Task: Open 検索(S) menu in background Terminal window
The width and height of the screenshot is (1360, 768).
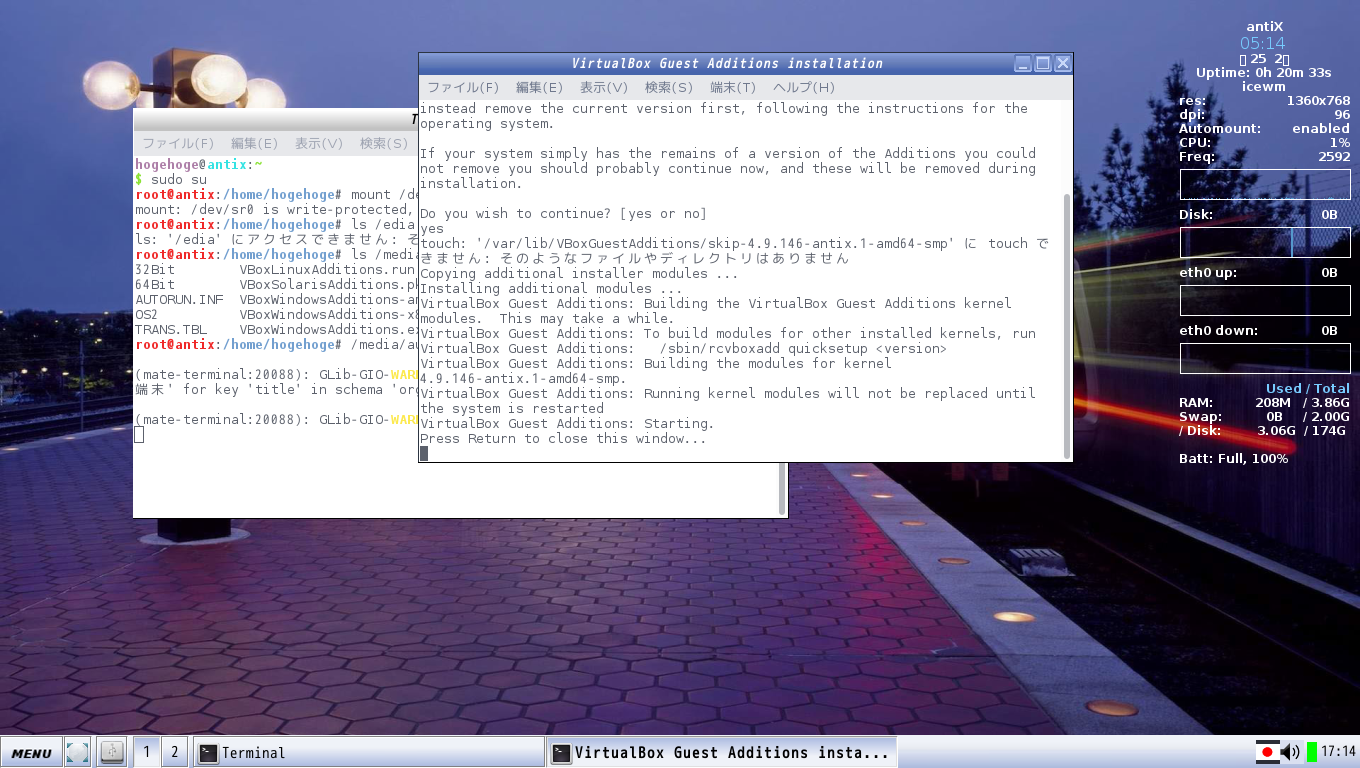Action: tap(384, 144)
